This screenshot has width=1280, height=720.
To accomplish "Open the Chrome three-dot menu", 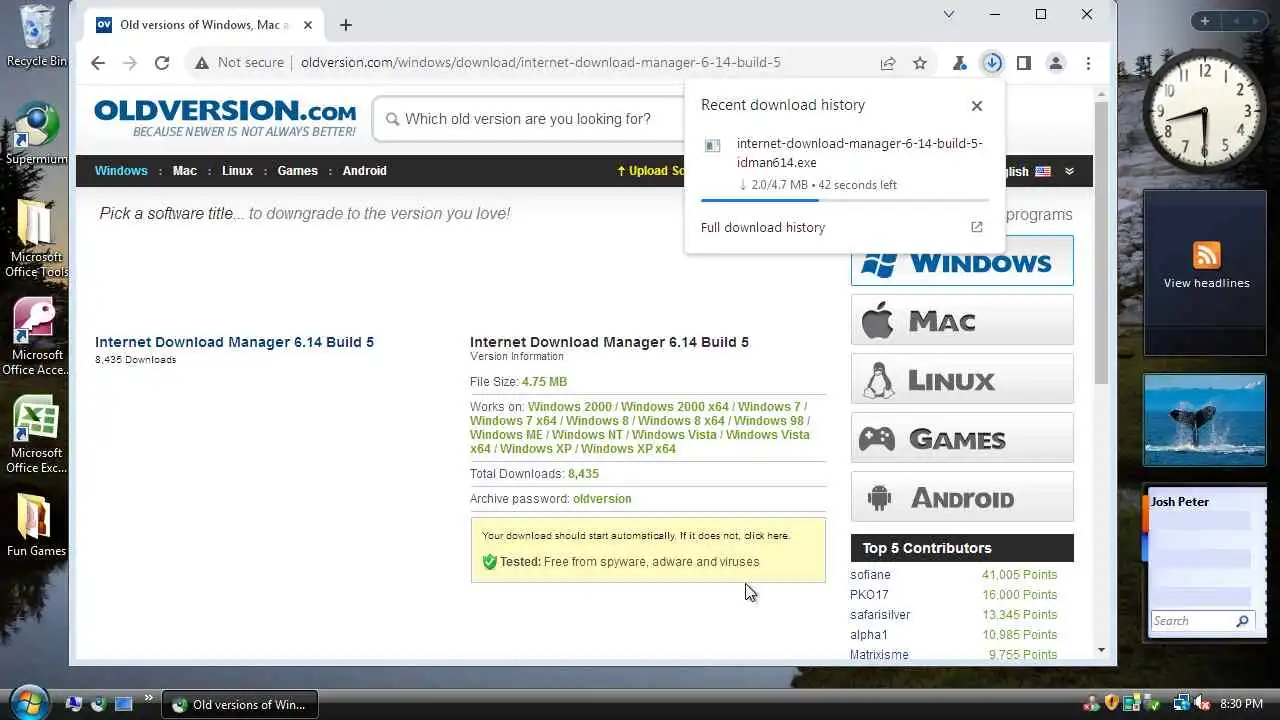I will pyautogui.click(x=1088, y=63).
